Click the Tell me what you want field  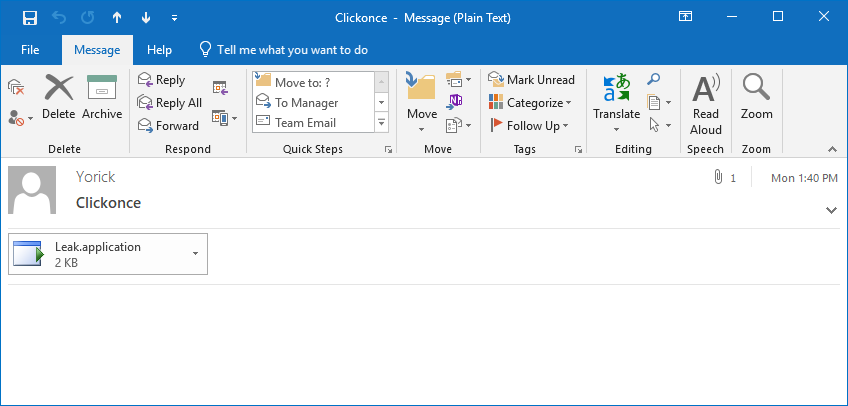pos(292,49)
